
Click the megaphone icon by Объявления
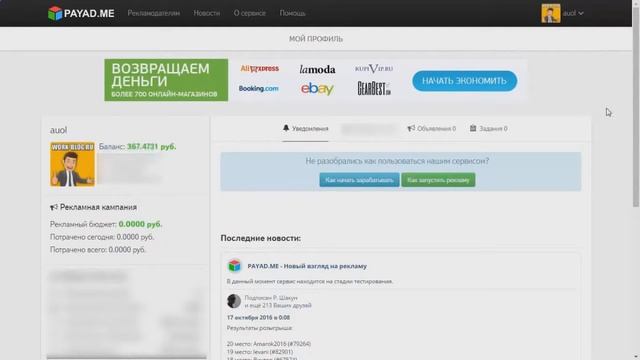(x=411, y=128)
